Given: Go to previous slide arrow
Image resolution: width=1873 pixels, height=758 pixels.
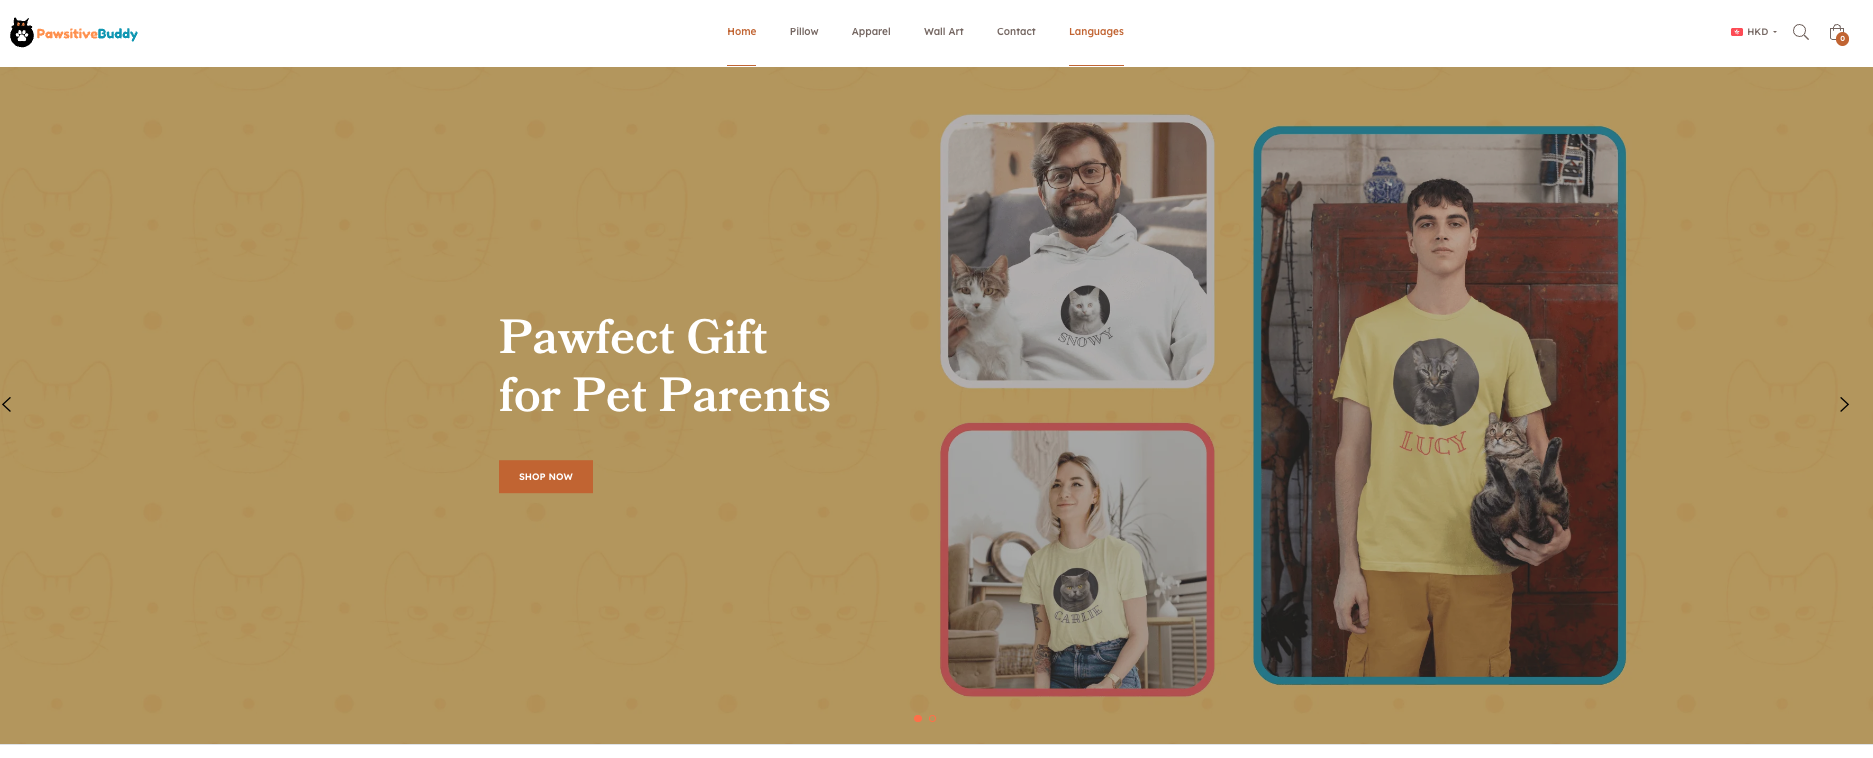Looking at the screenshot, I should [7, 404].
